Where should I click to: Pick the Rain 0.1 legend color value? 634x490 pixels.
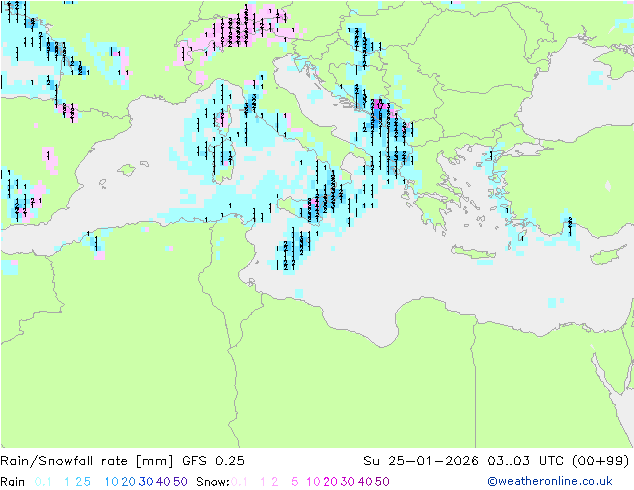(x=43, y=482)
